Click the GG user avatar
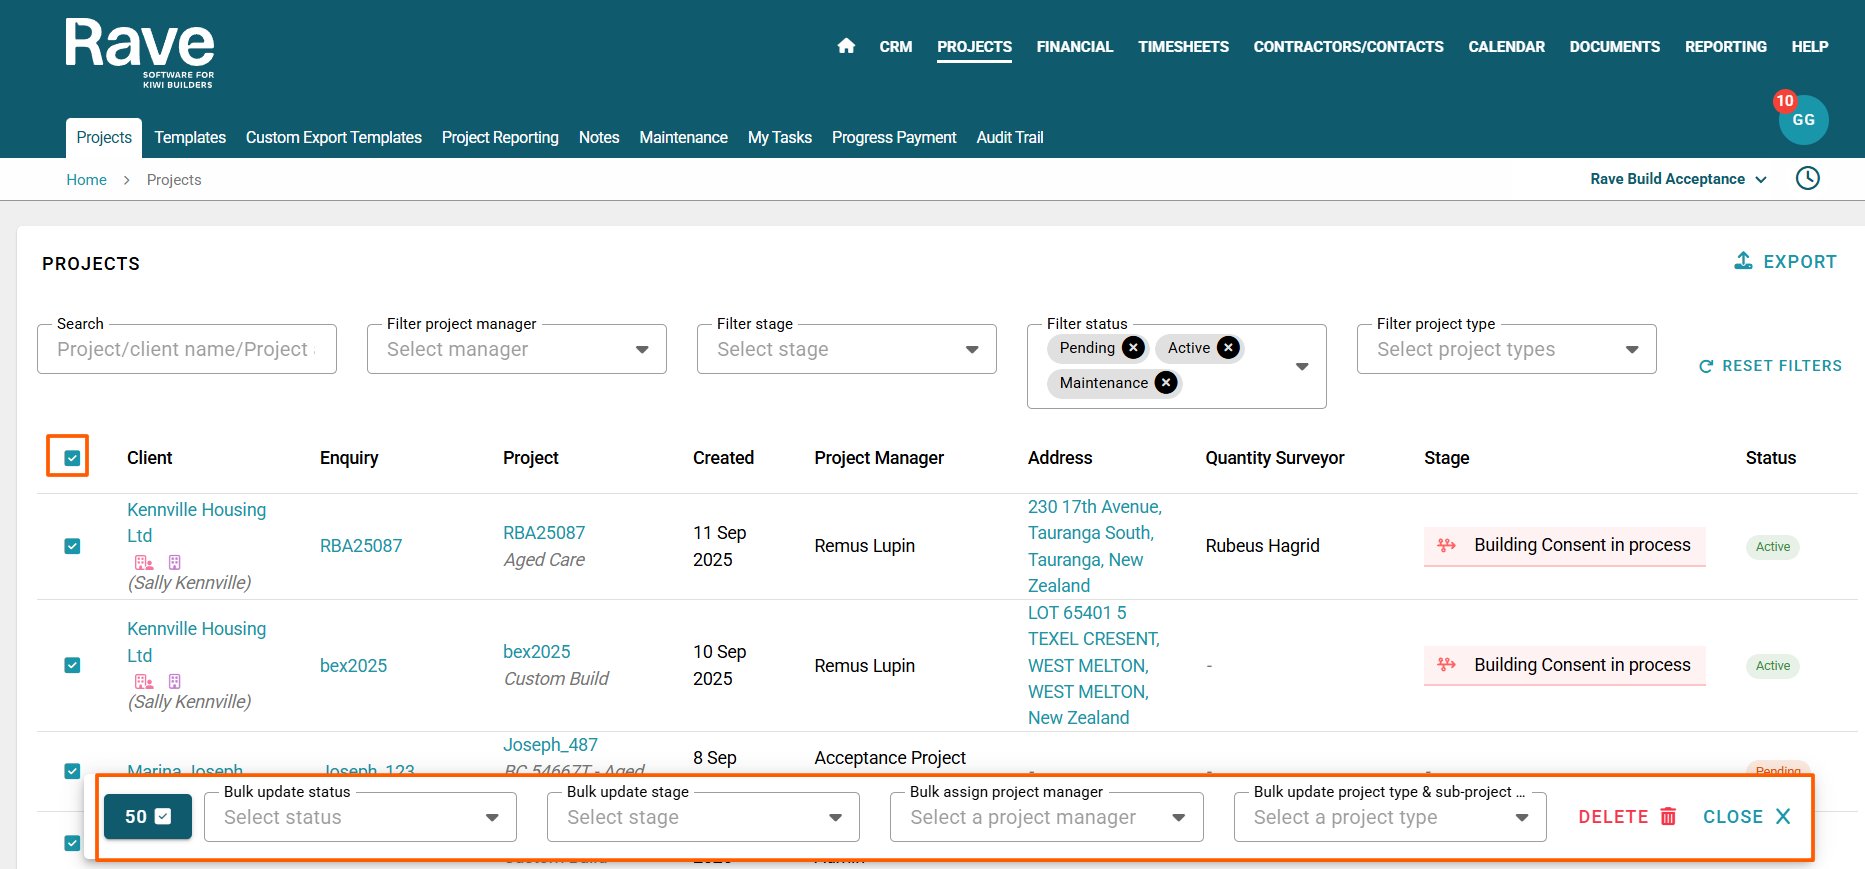This screenshot has height=869, width=1865. point(1803,120)
